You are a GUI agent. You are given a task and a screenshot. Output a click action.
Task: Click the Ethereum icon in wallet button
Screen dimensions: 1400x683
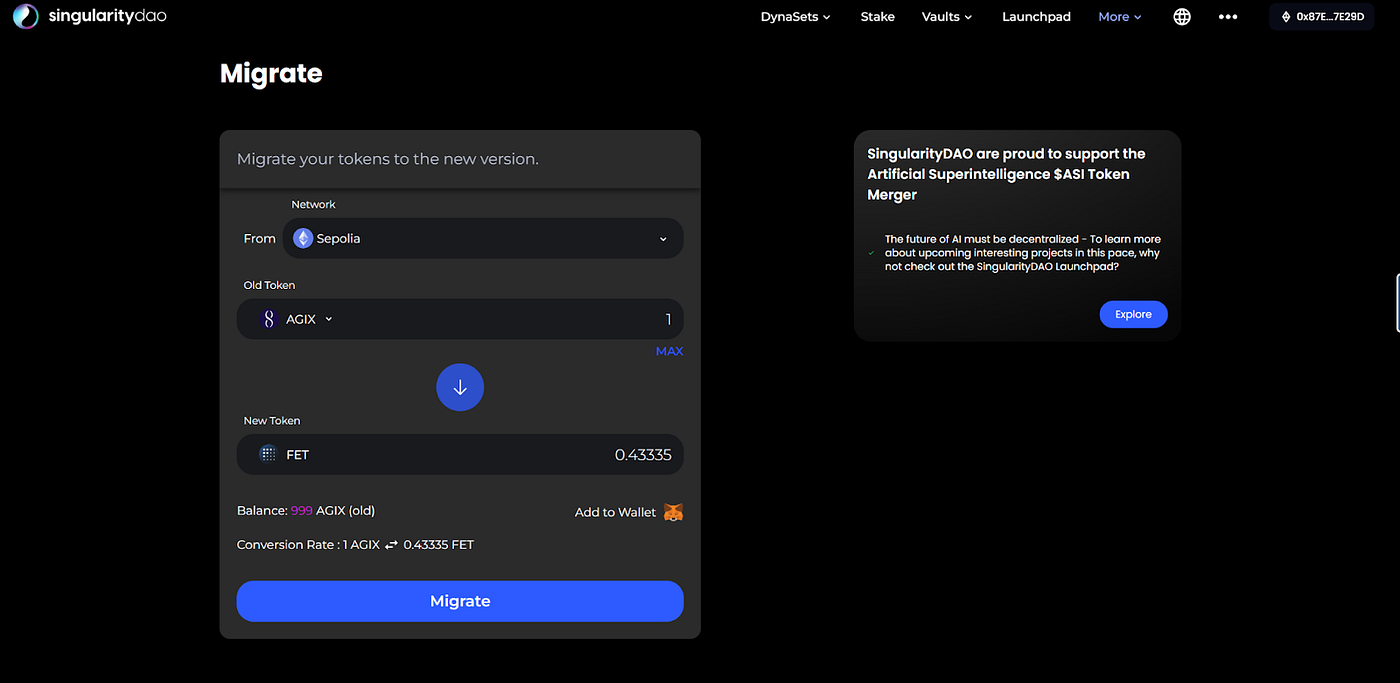pyautogui.click(x=1286, y=17)
